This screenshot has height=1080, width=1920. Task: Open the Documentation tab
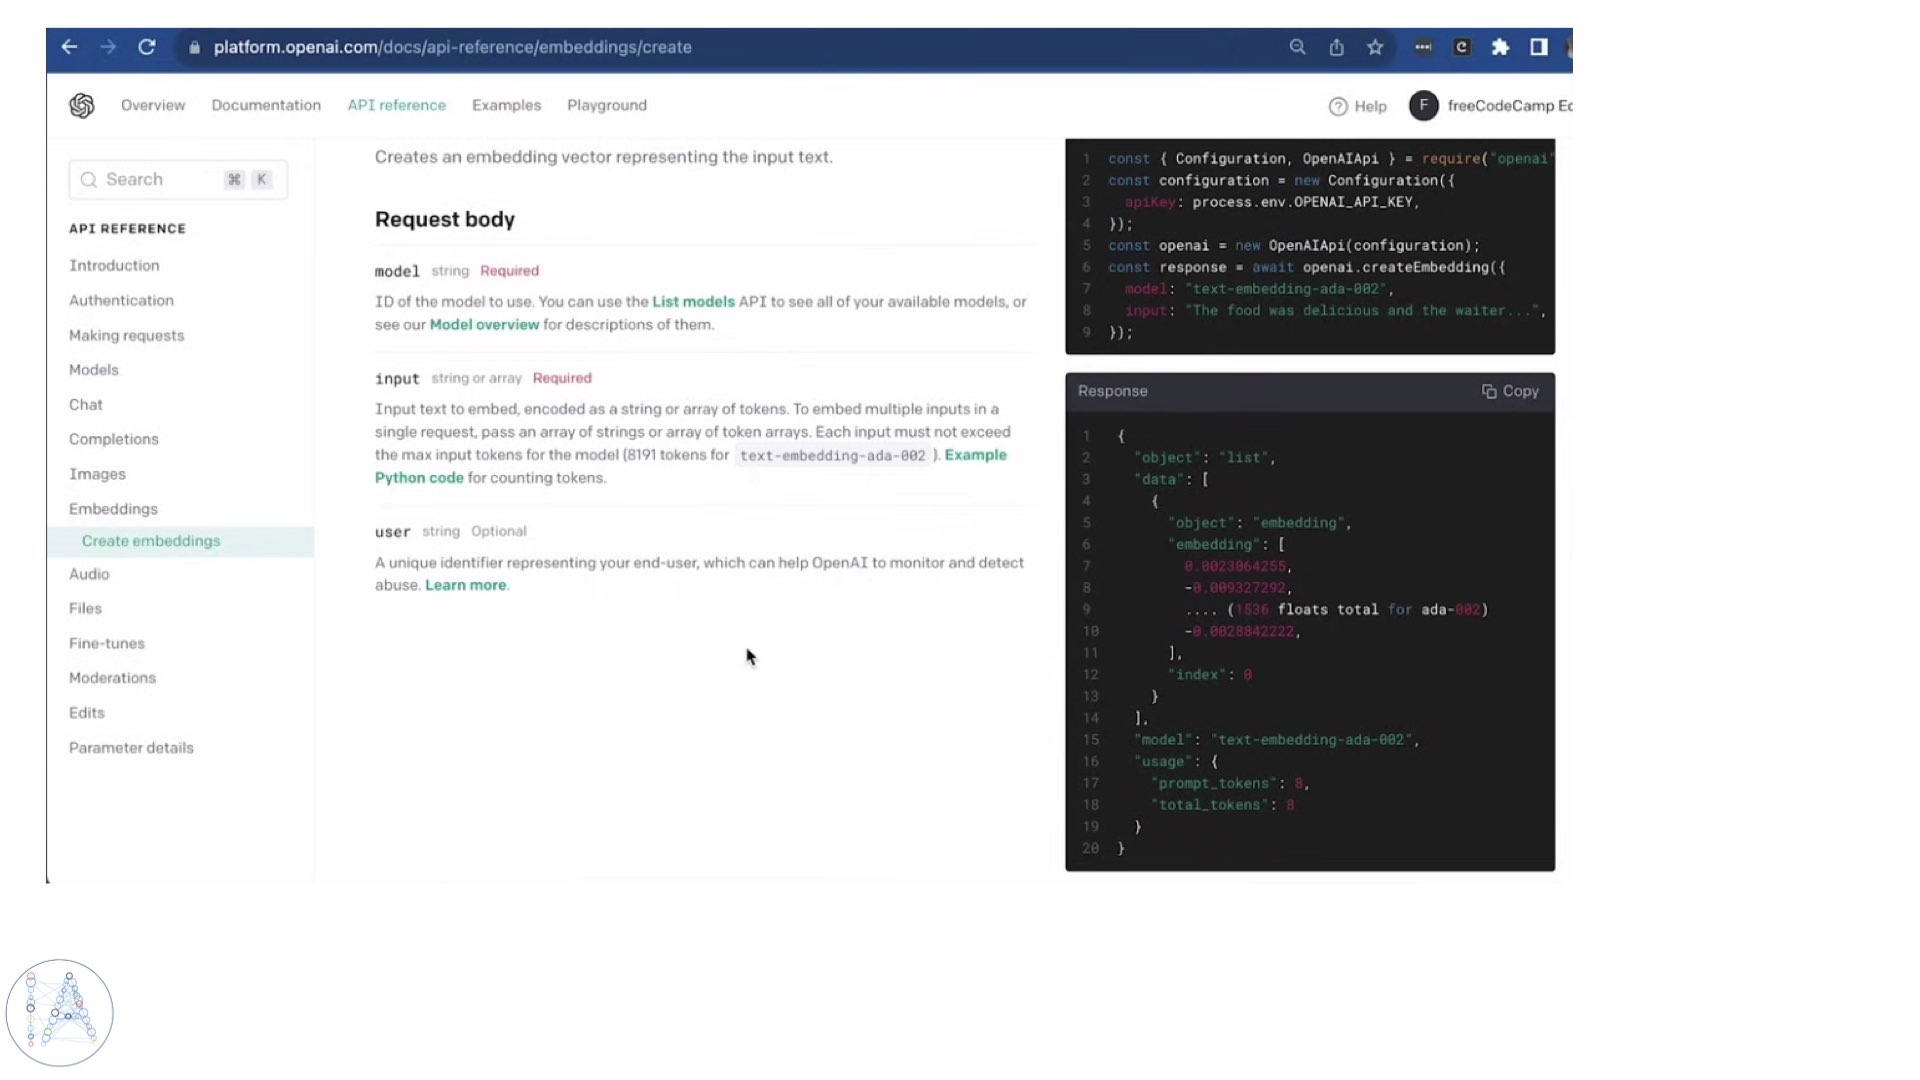pos(266,105)
